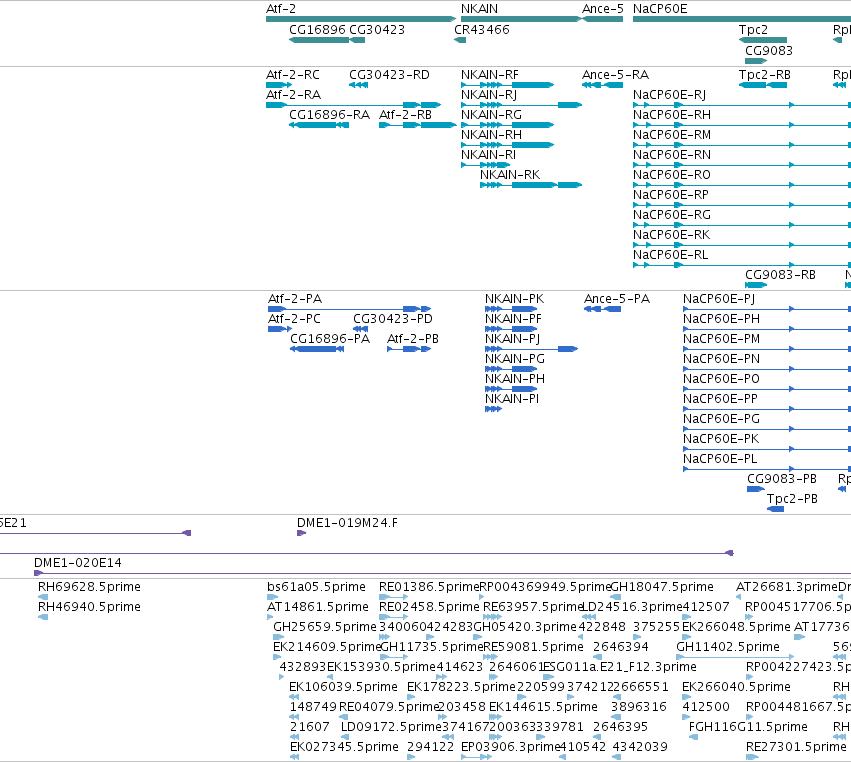This screenshot has width=851, height=762.
Task: Click the Atf-2-PC protein label
Action: 294,319
